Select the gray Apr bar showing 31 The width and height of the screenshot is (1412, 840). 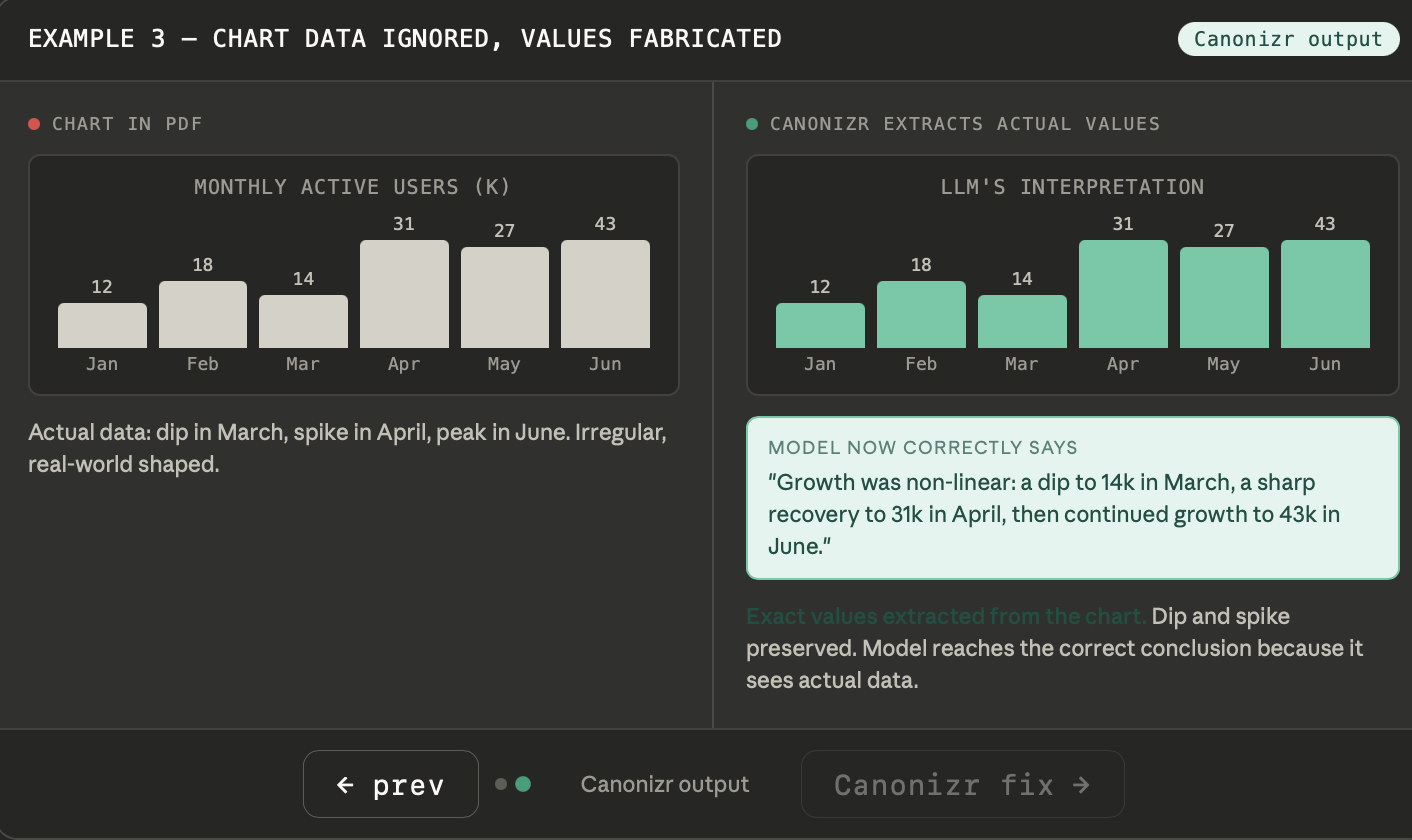[404, 294]
